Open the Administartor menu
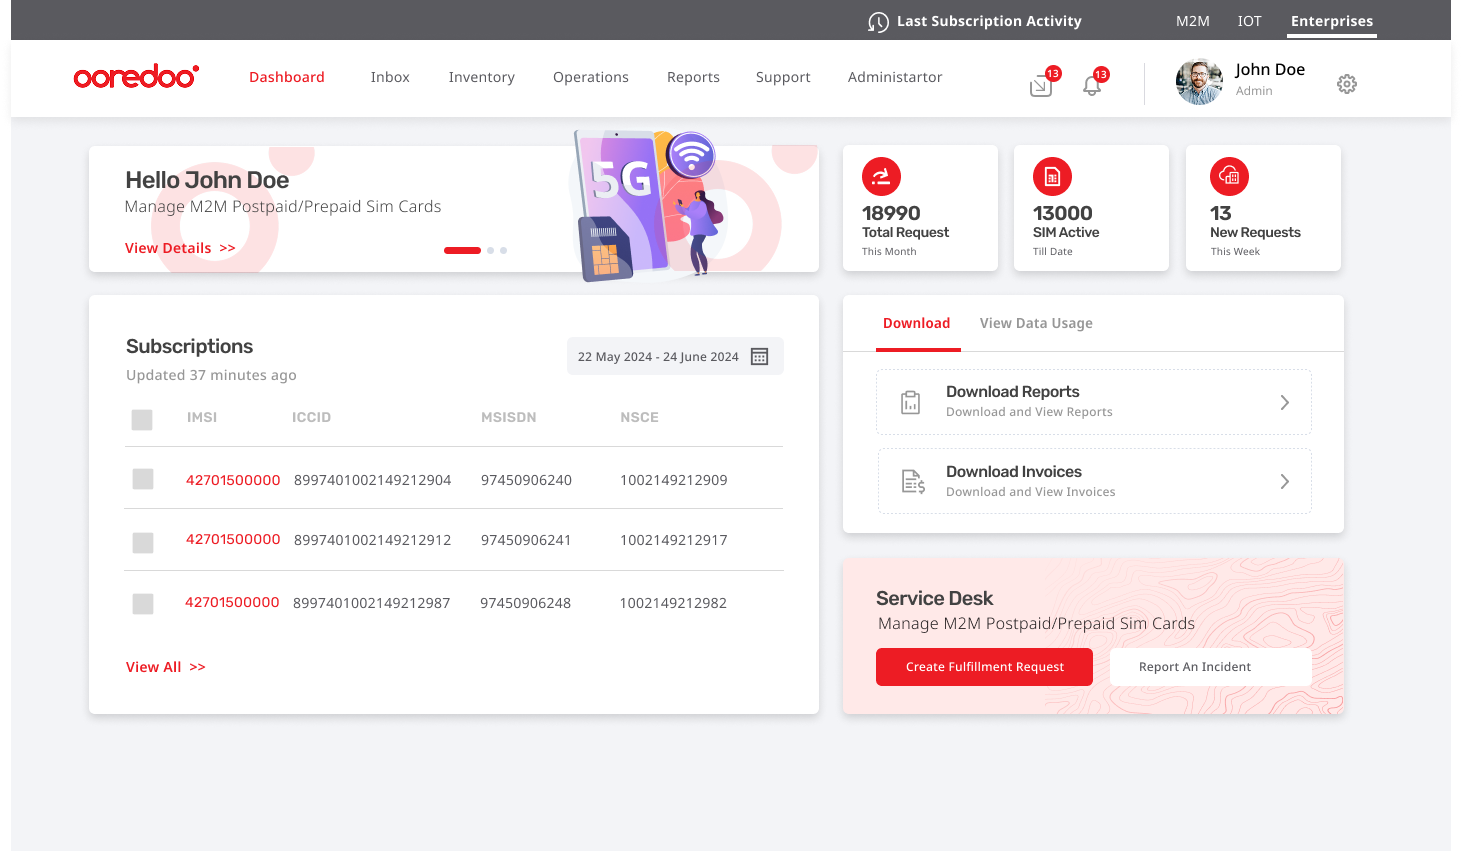Viewport: 1462px width, 851px height. click(x=895, y=77)
